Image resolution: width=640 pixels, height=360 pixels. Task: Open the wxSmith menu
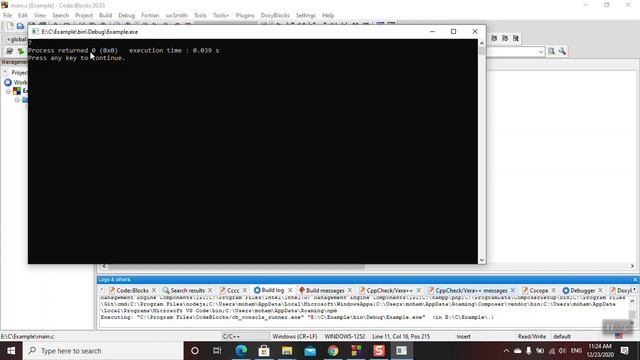[176, 16]
